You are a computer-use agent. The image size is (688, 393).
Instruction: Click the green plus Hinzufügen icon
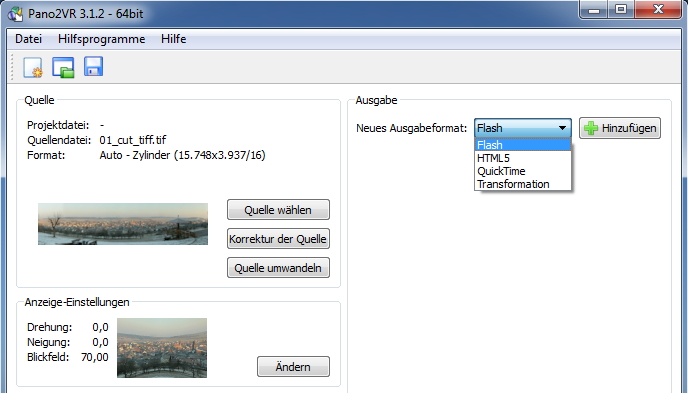coord(591,128)
